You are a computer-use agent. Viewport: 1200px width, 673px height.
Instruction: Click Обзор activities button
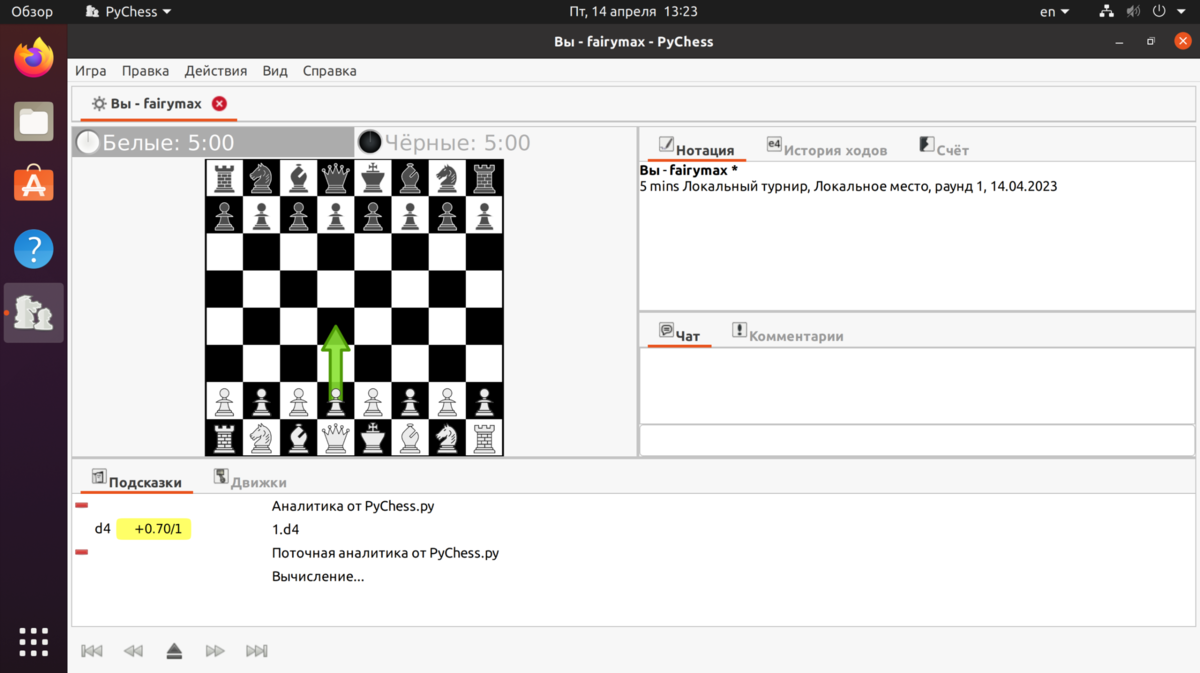pos(32,12)
